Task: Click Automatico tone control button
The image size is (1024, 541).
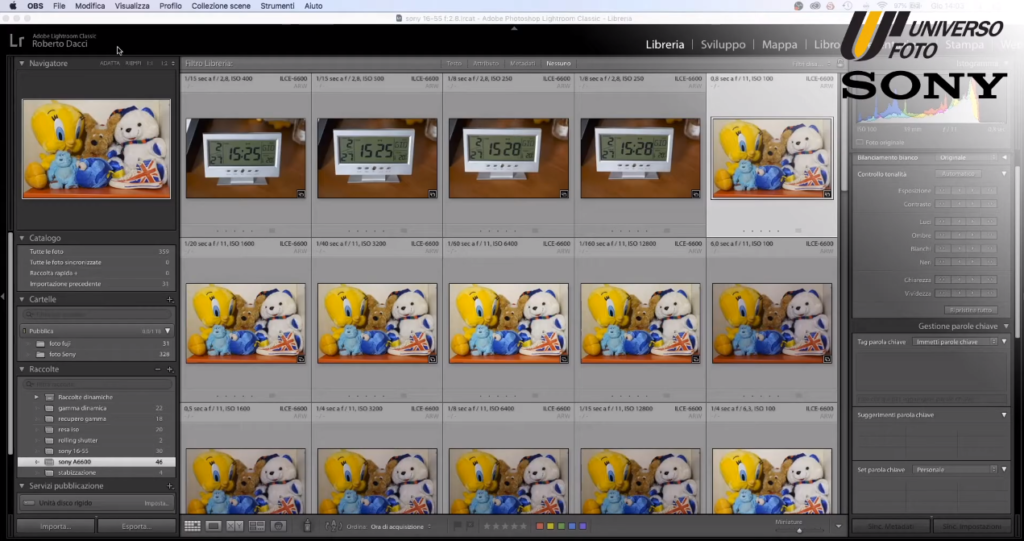Action: tap(957, 174)
